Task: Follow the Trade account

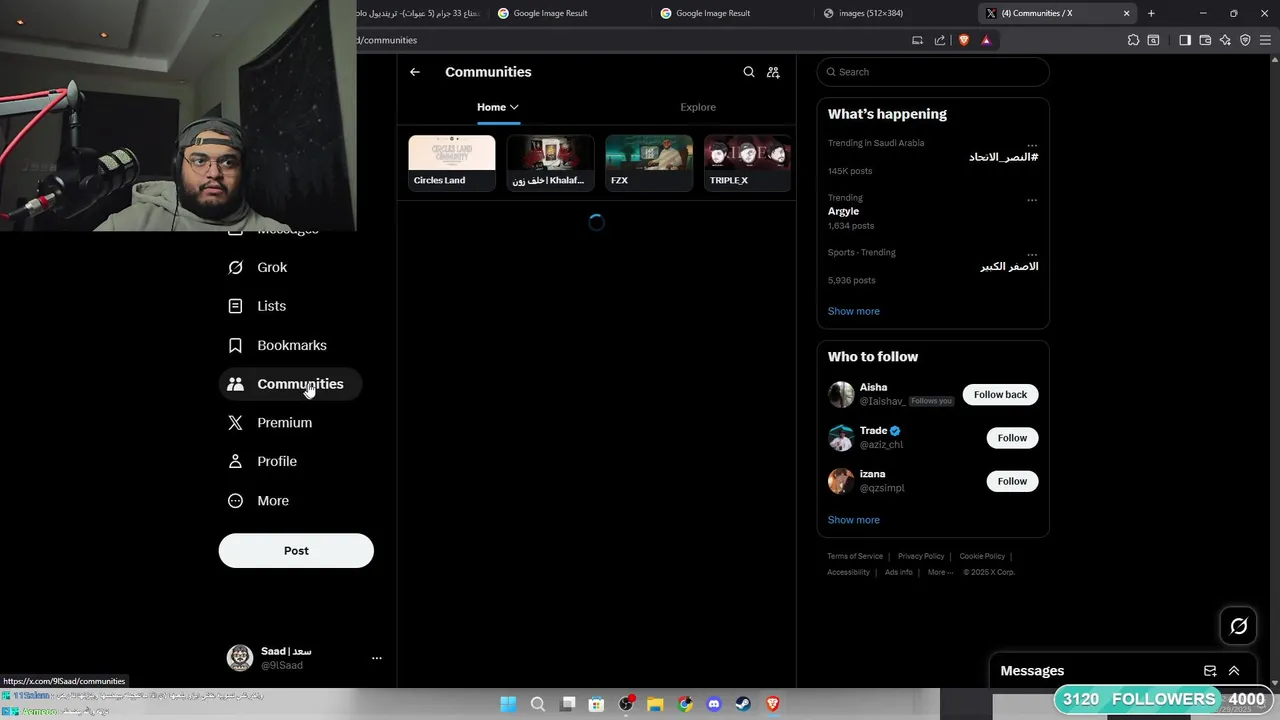Action: tap(1012, 438)
